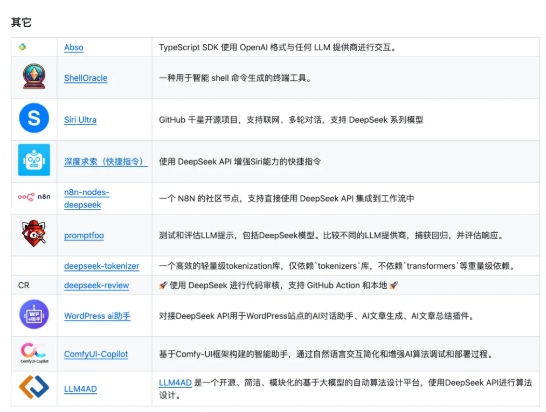546x412 pixels.
Task: Click the description 使用 DeepSeek API 增强Siri能力
Action: 240,162
